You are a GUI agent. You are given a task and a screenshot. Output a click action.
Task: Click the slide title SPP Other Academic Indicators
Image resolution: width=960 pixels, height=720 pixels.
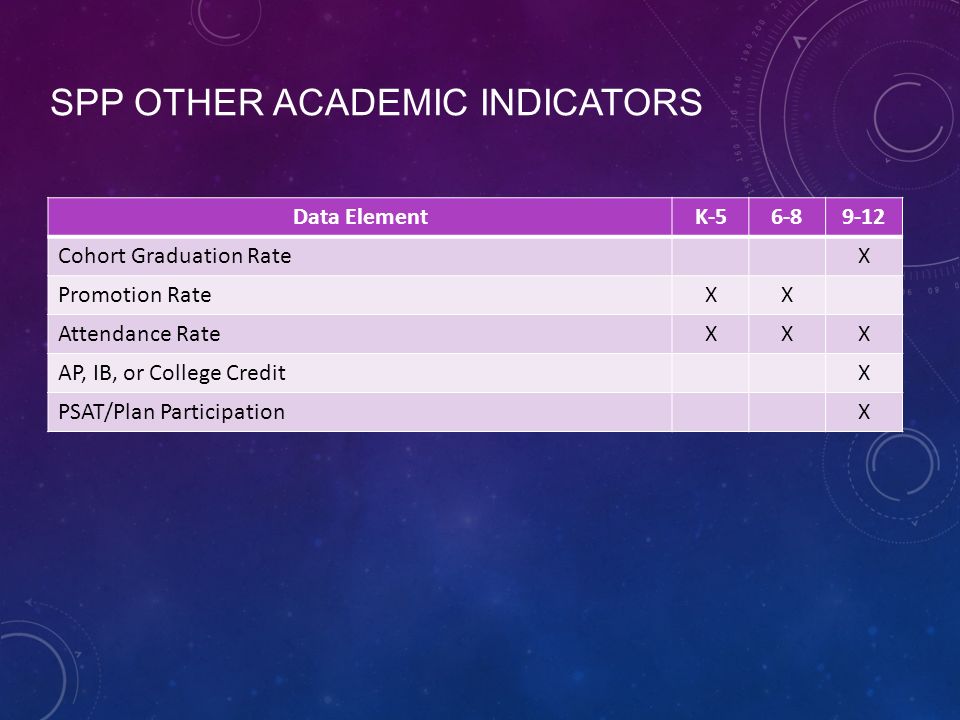(x=376, y=102)
